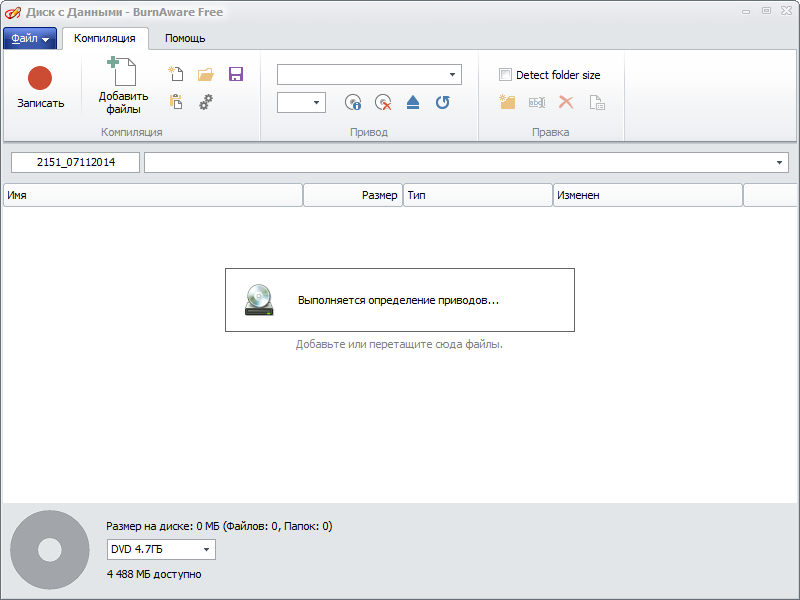This screenshot has height=600, width=800.
Task: Sort the file list by Размер column
Action: 352,195
